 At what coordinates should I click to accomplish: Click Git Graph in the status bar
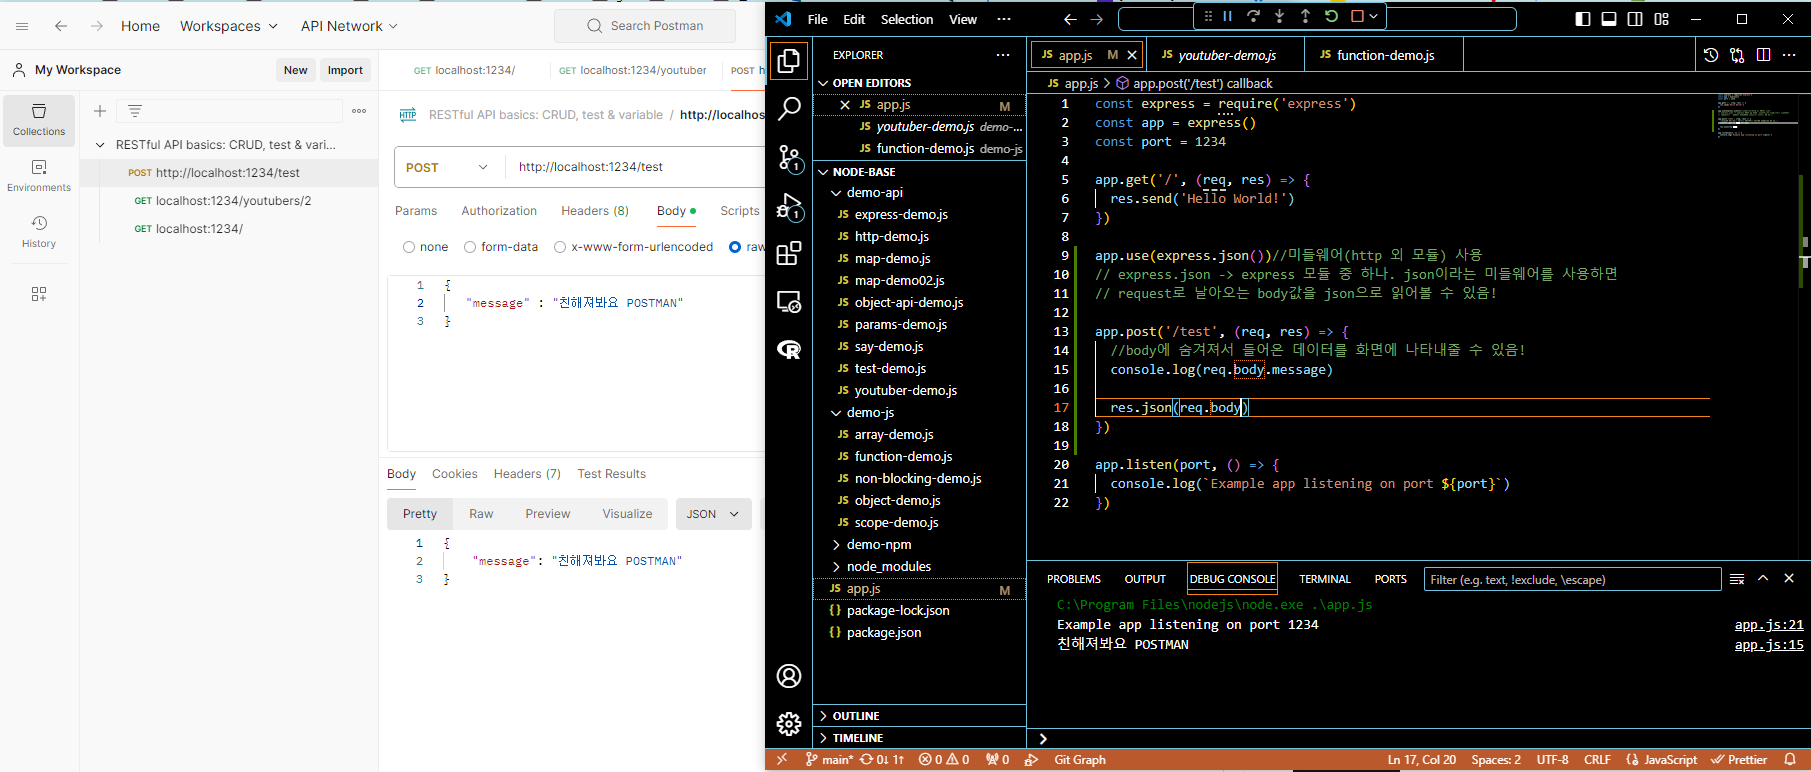pyautogui.click(x=1080, y=760)
